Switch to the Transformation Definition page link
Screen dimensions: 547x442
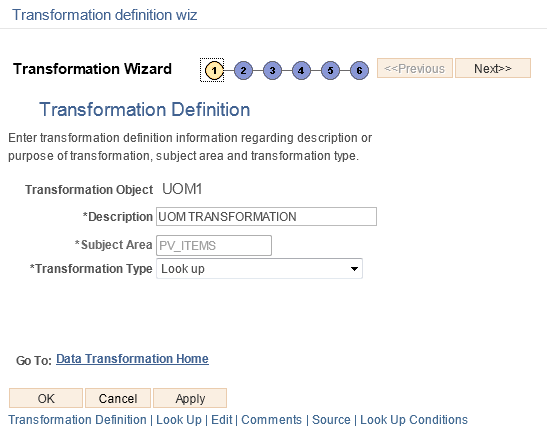[x=77, y=420]
